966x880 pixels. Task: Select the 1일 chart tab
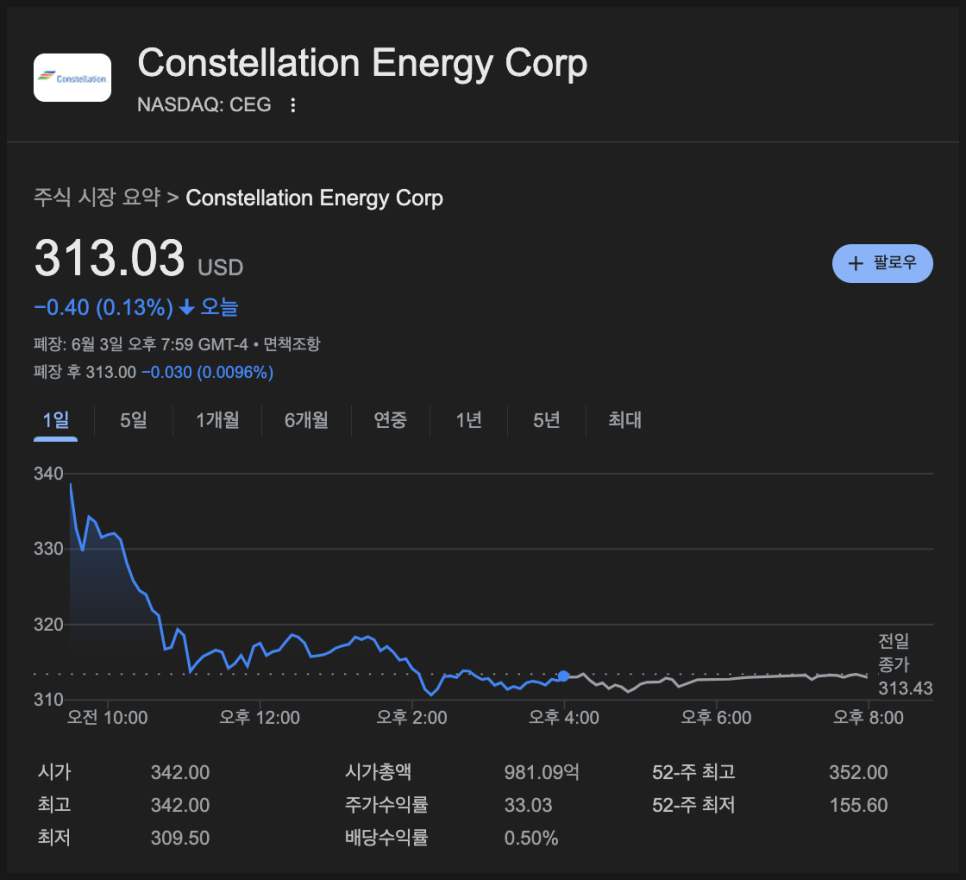point(55,420)
